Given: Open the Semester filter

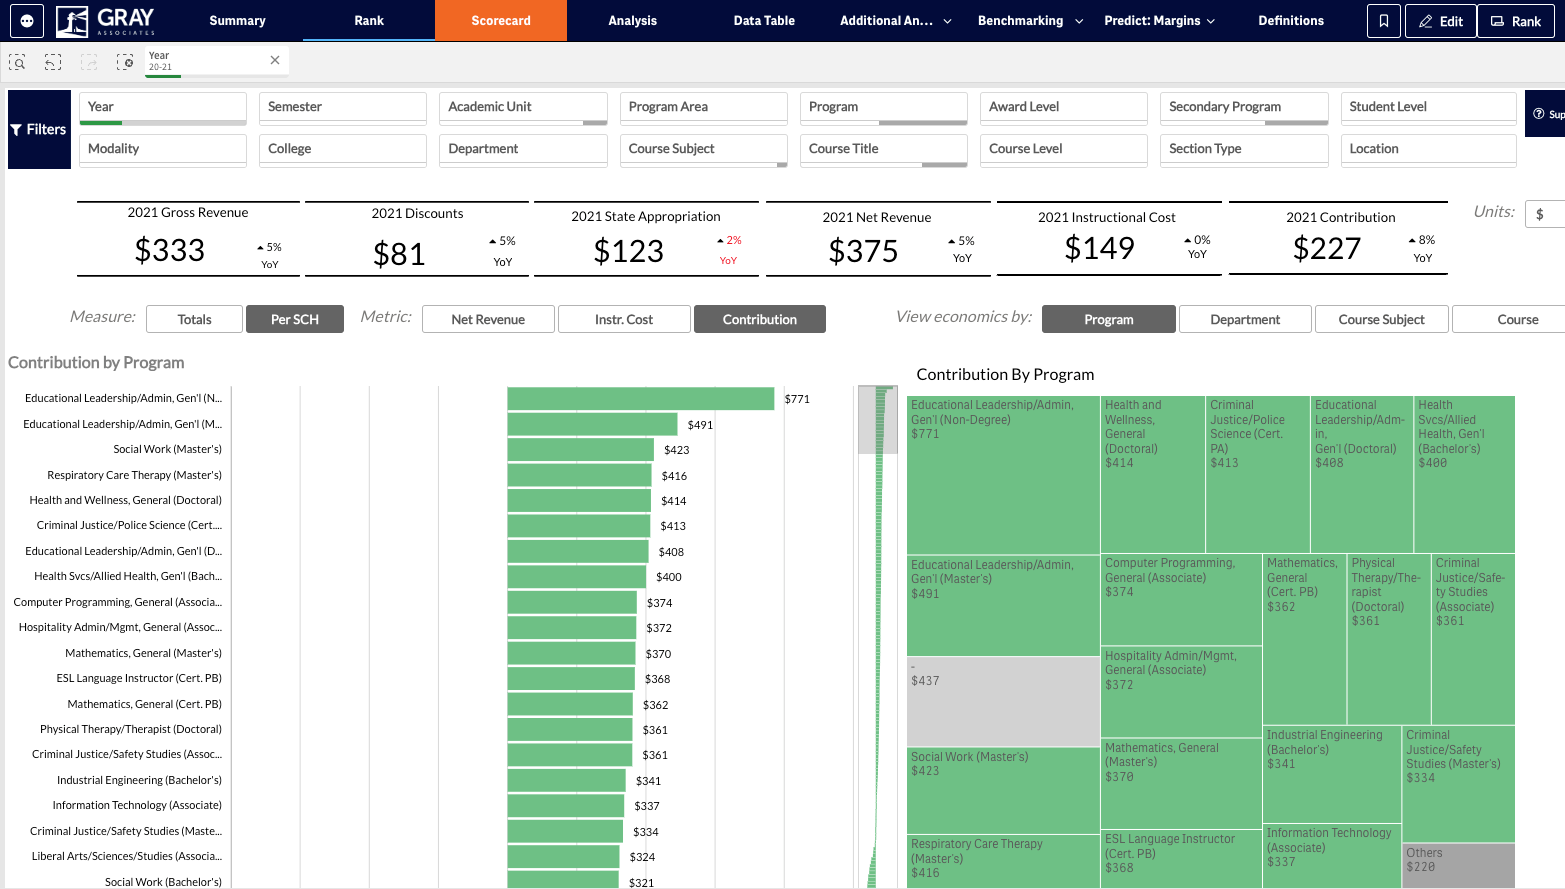Looking at the screenshot, I should 343,108.
